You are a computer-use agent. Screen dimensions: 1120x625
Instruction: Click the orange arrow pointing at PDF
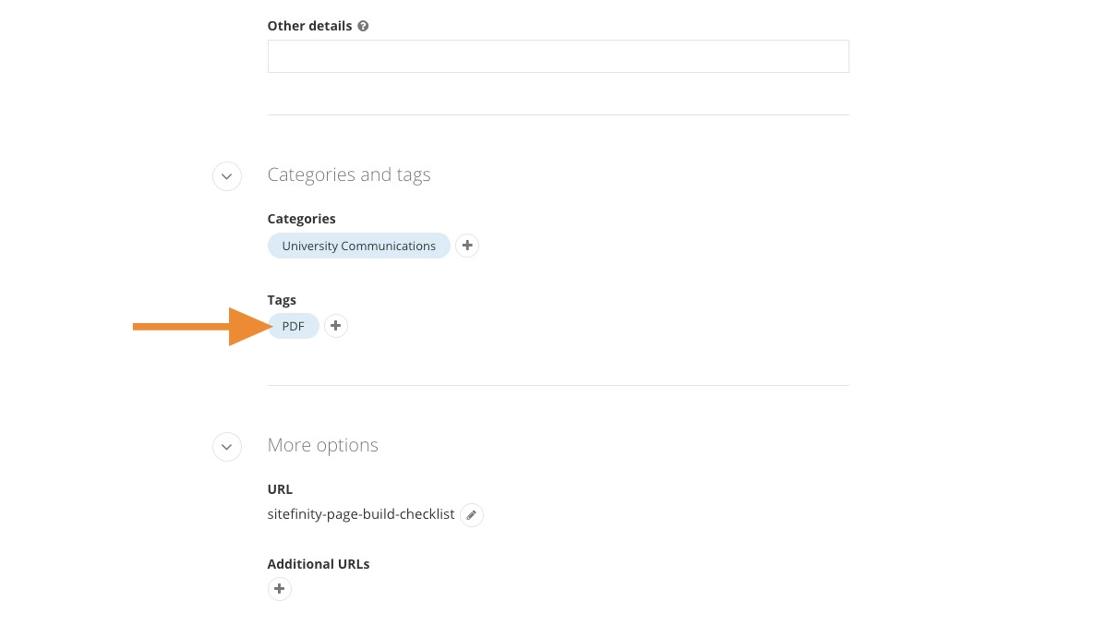(200, 326)
